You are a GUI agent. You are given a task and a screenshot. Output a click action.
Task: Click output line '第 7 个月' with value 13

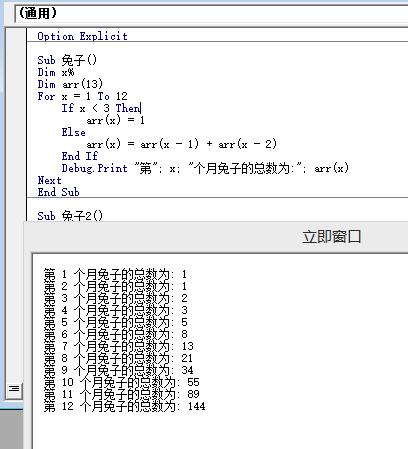click(118, 346)
